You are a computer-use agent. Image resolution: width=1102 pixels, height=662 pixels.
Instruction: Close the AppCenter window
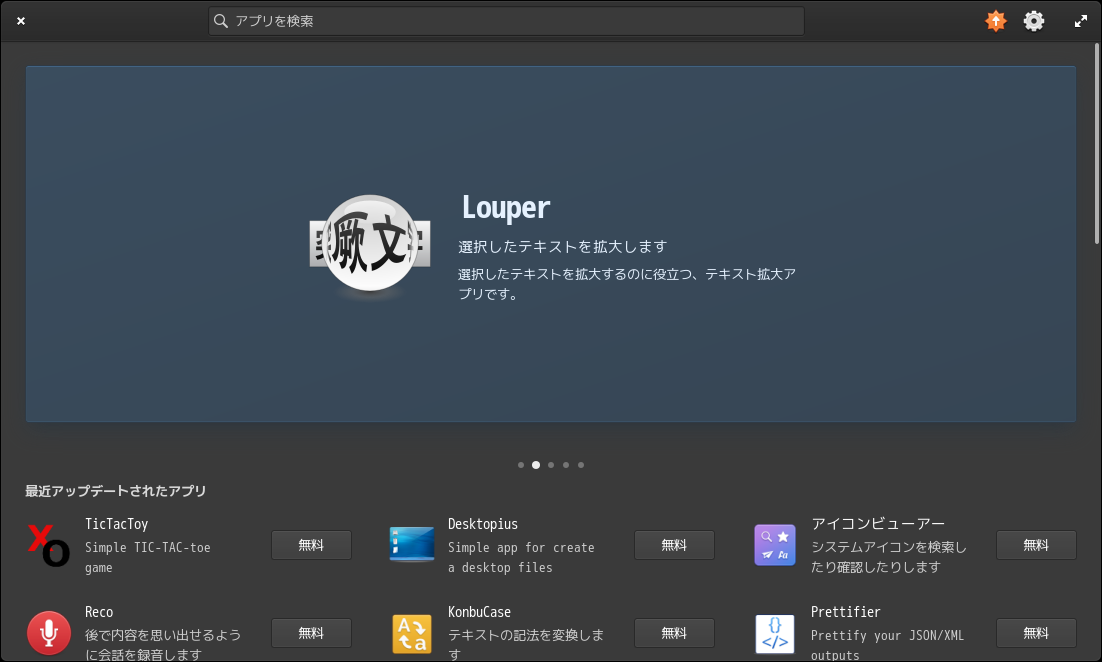click(21, 21)
